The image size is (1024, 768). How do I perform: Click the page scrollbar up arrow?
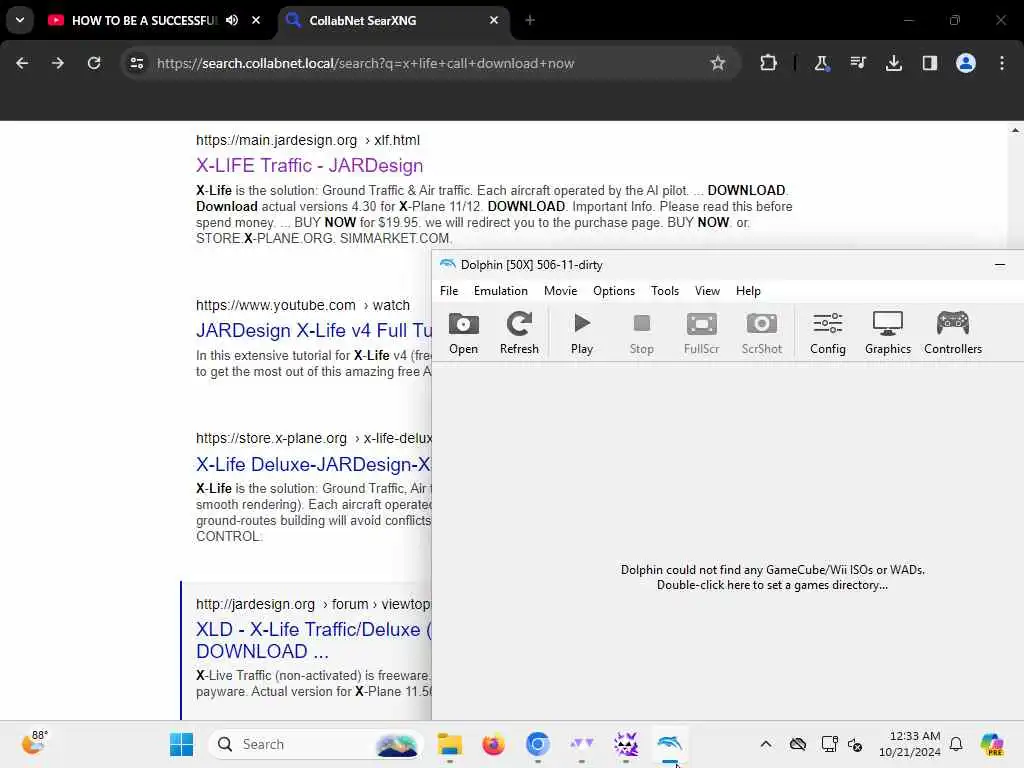click(1015, 130)
